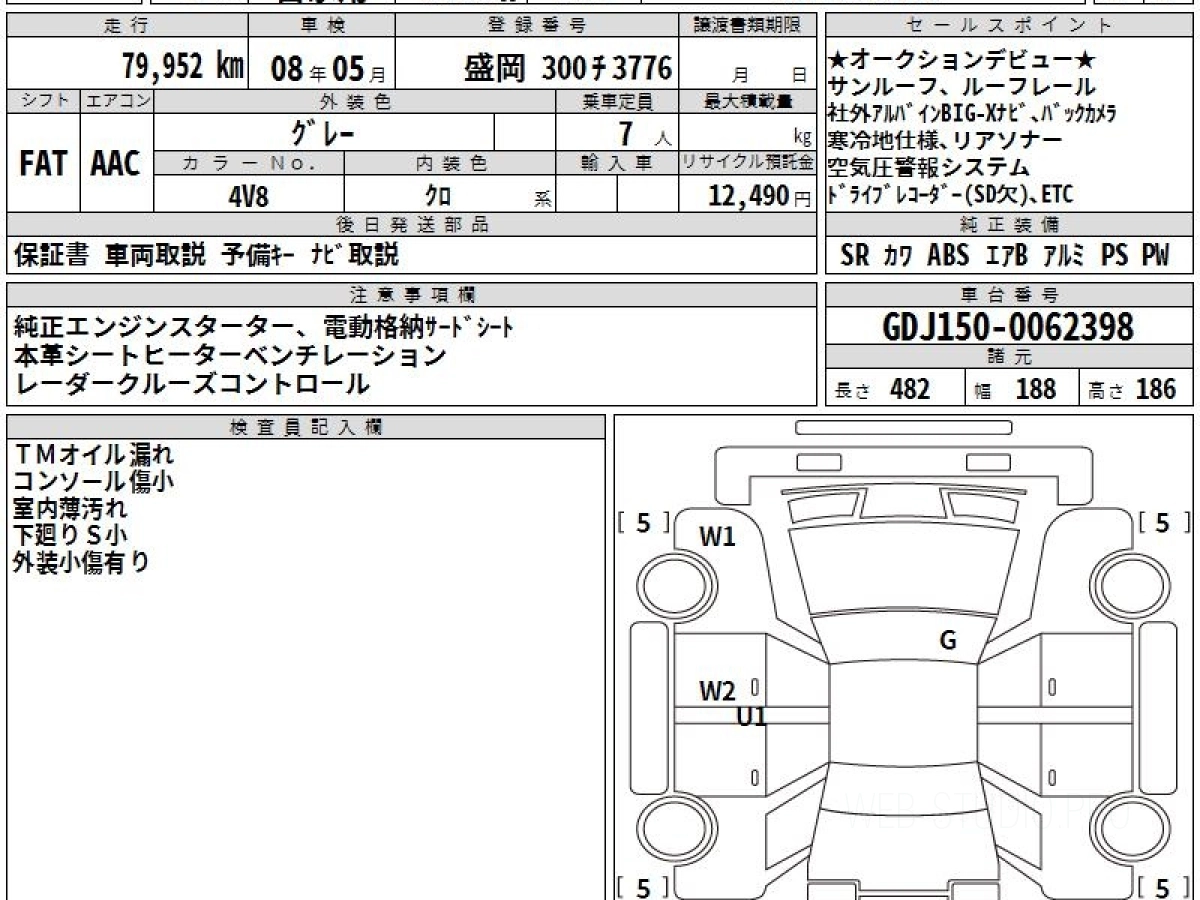Select the FAT shift value

point(42,164)
